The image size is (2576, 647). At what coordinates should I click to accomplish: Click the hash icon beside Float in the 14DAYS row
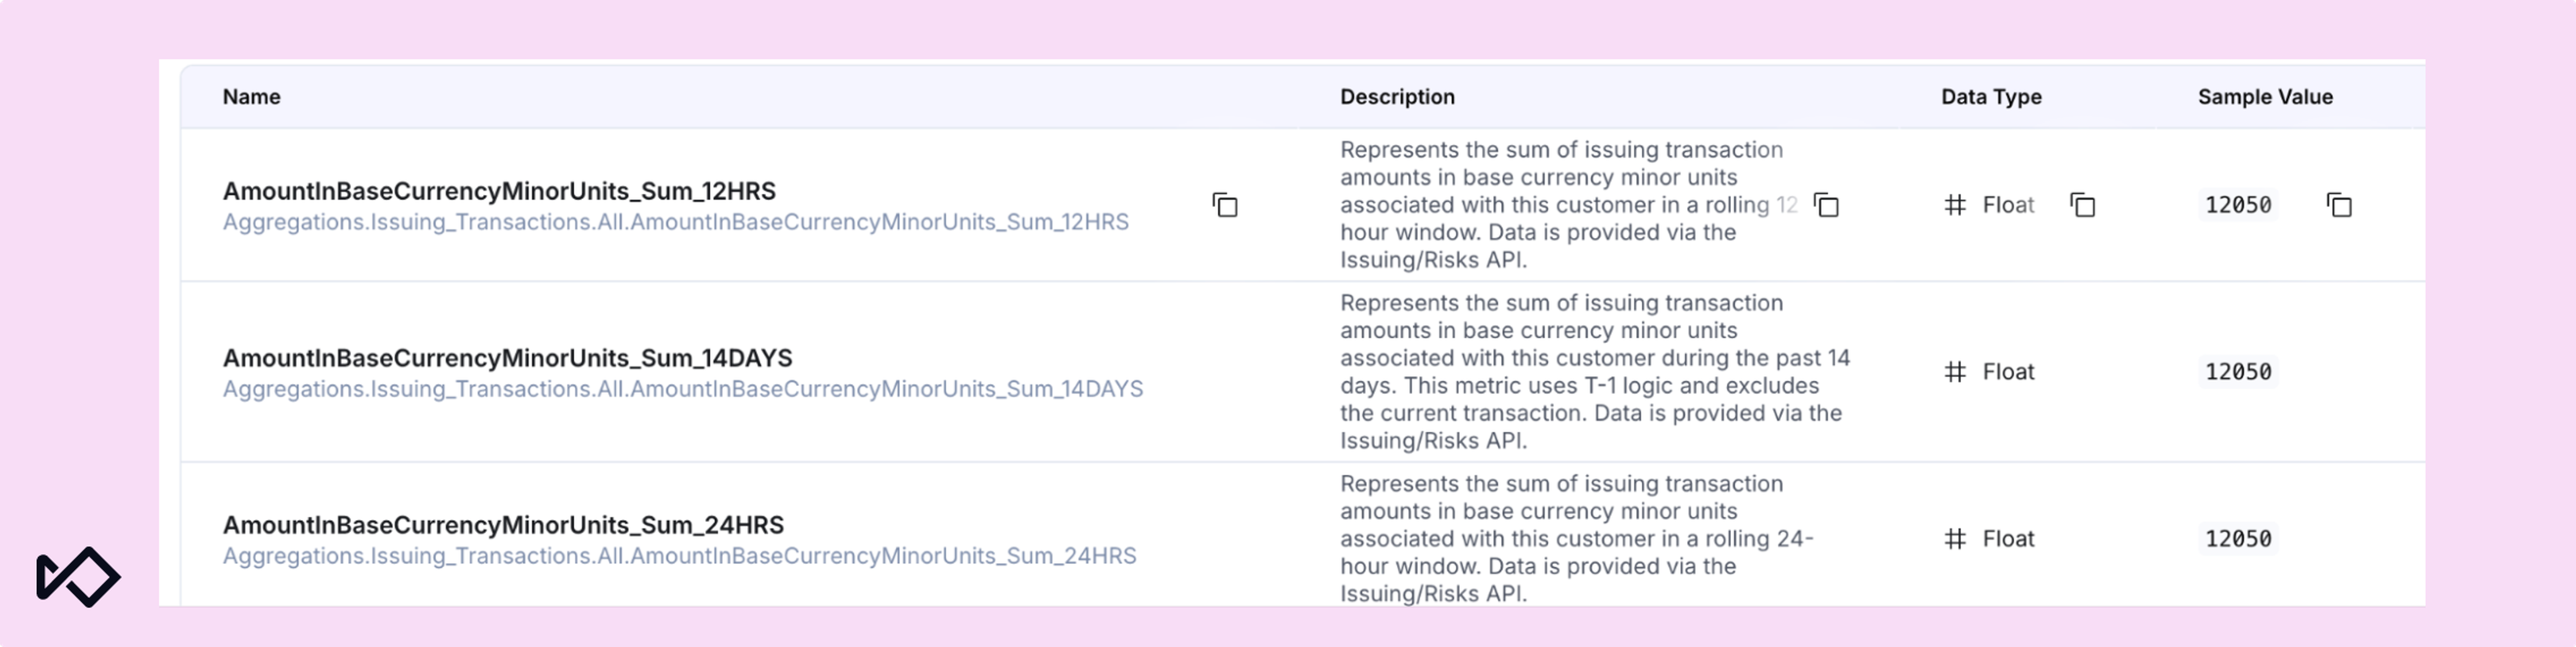pos(1955,372)
